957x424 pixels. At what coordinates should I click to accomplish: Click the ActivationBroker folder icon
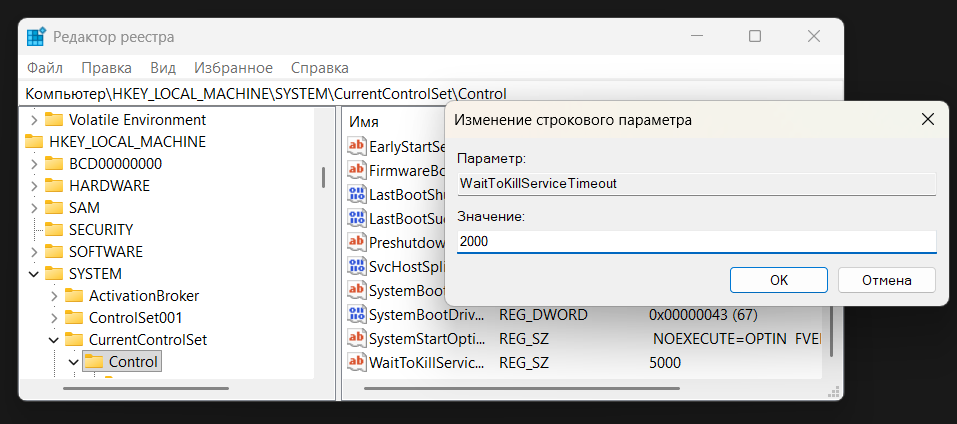pyautogui.click(x=73, y=295)
